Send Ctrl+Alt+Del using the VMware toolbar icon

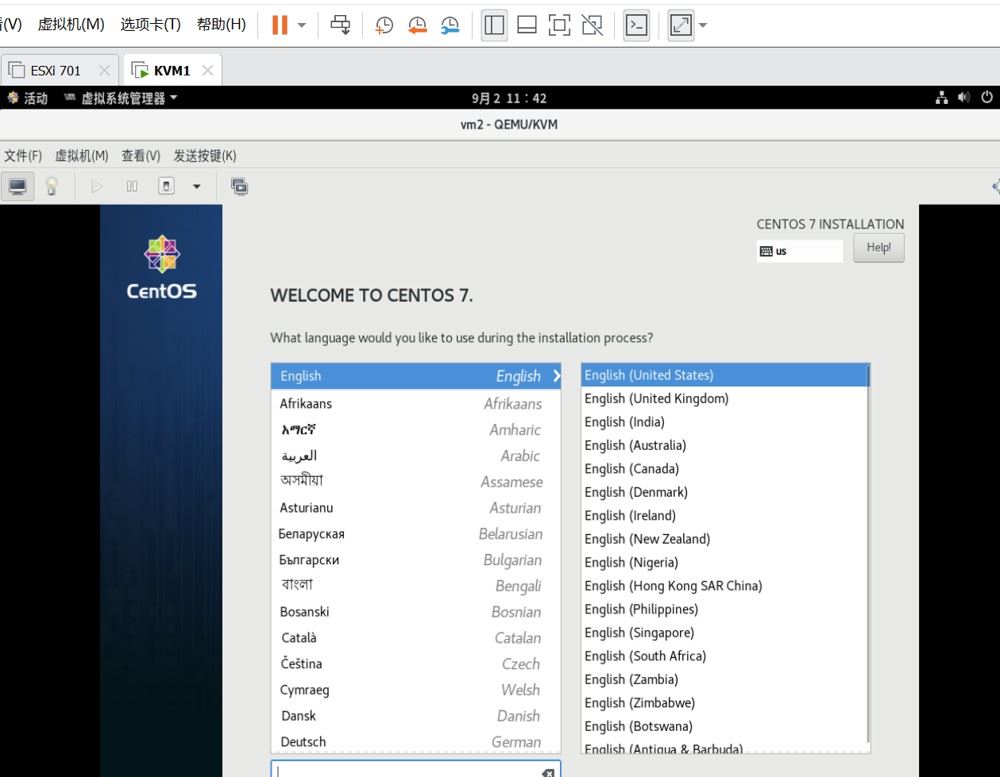point(340,25)
